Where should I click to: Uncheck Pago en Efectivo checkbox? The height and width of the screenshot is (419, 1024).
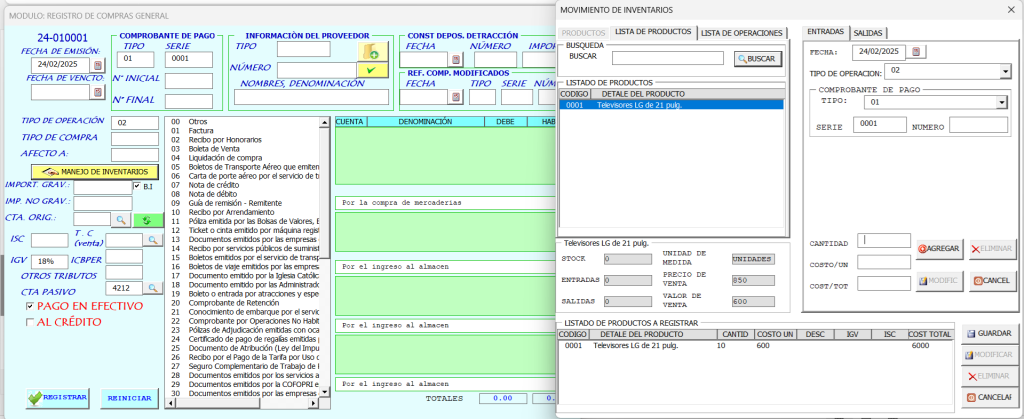tap(29, 306)
